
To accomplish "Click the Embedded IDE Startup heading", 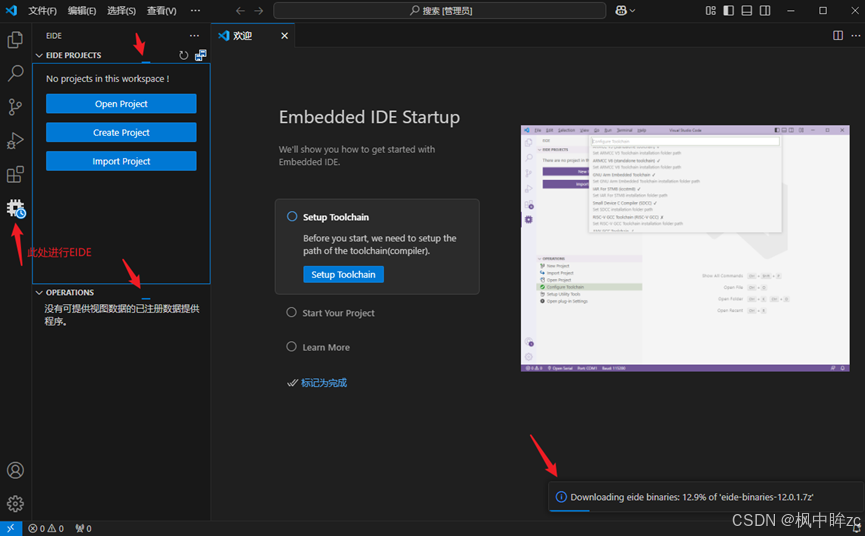I will pyautogui.click(x=369, y=117).
